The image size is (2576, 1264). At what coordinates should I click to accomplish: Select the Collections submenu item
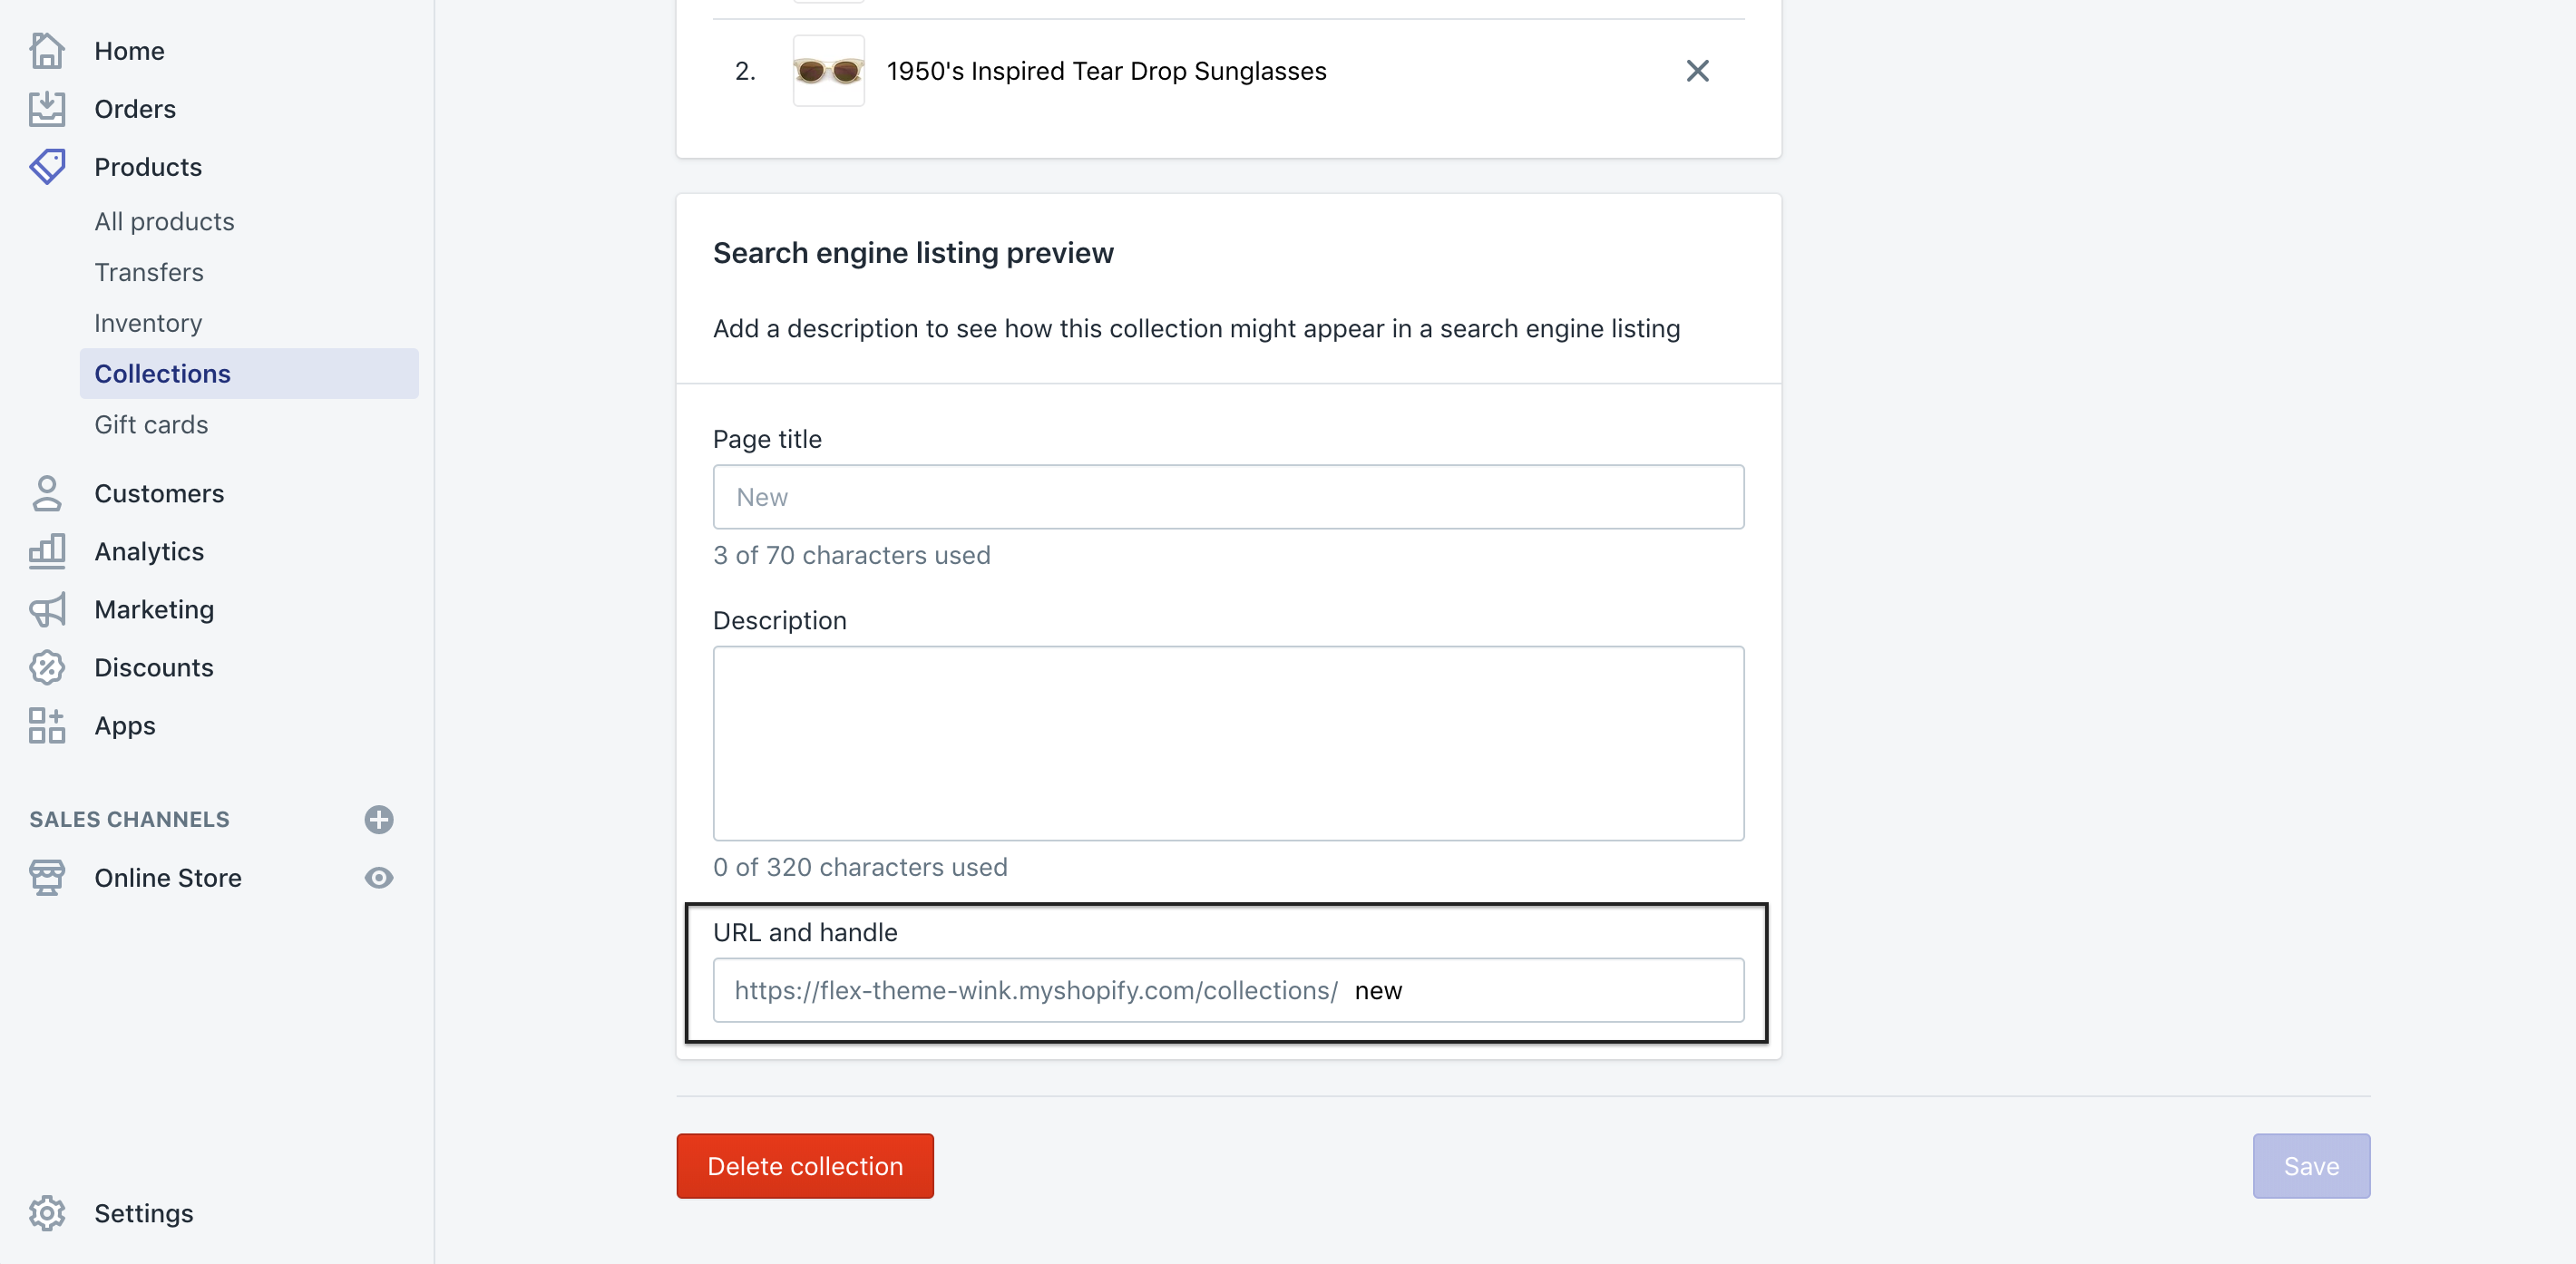click(162, 374)
